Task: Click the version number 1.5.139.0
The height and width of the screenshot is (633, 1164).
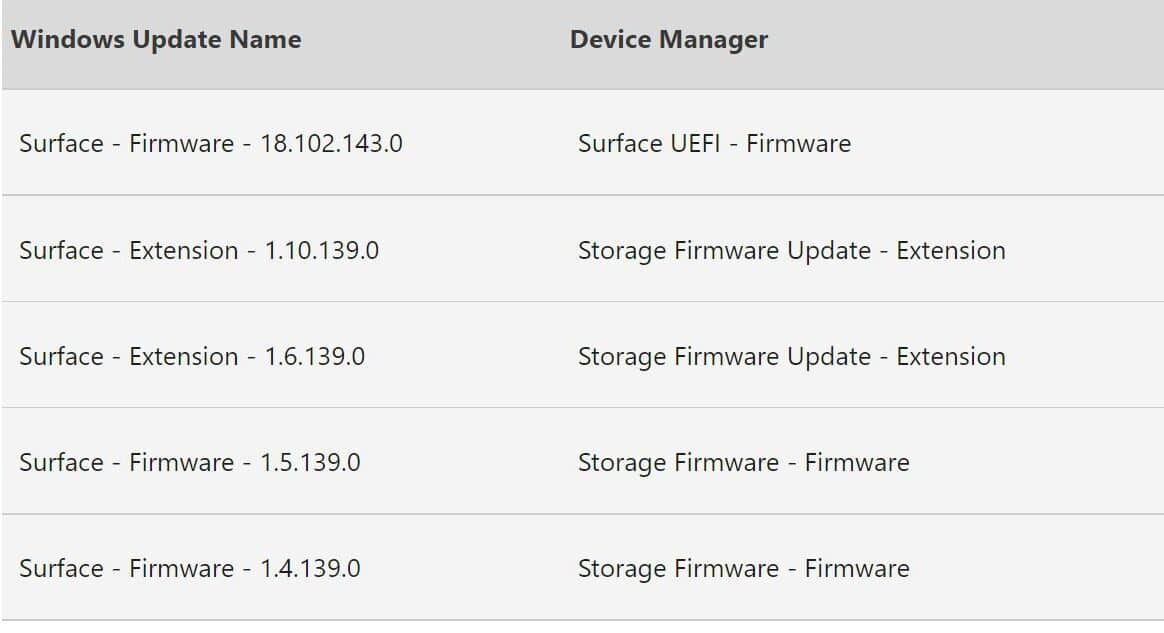Action: click(x=310, y=462)
